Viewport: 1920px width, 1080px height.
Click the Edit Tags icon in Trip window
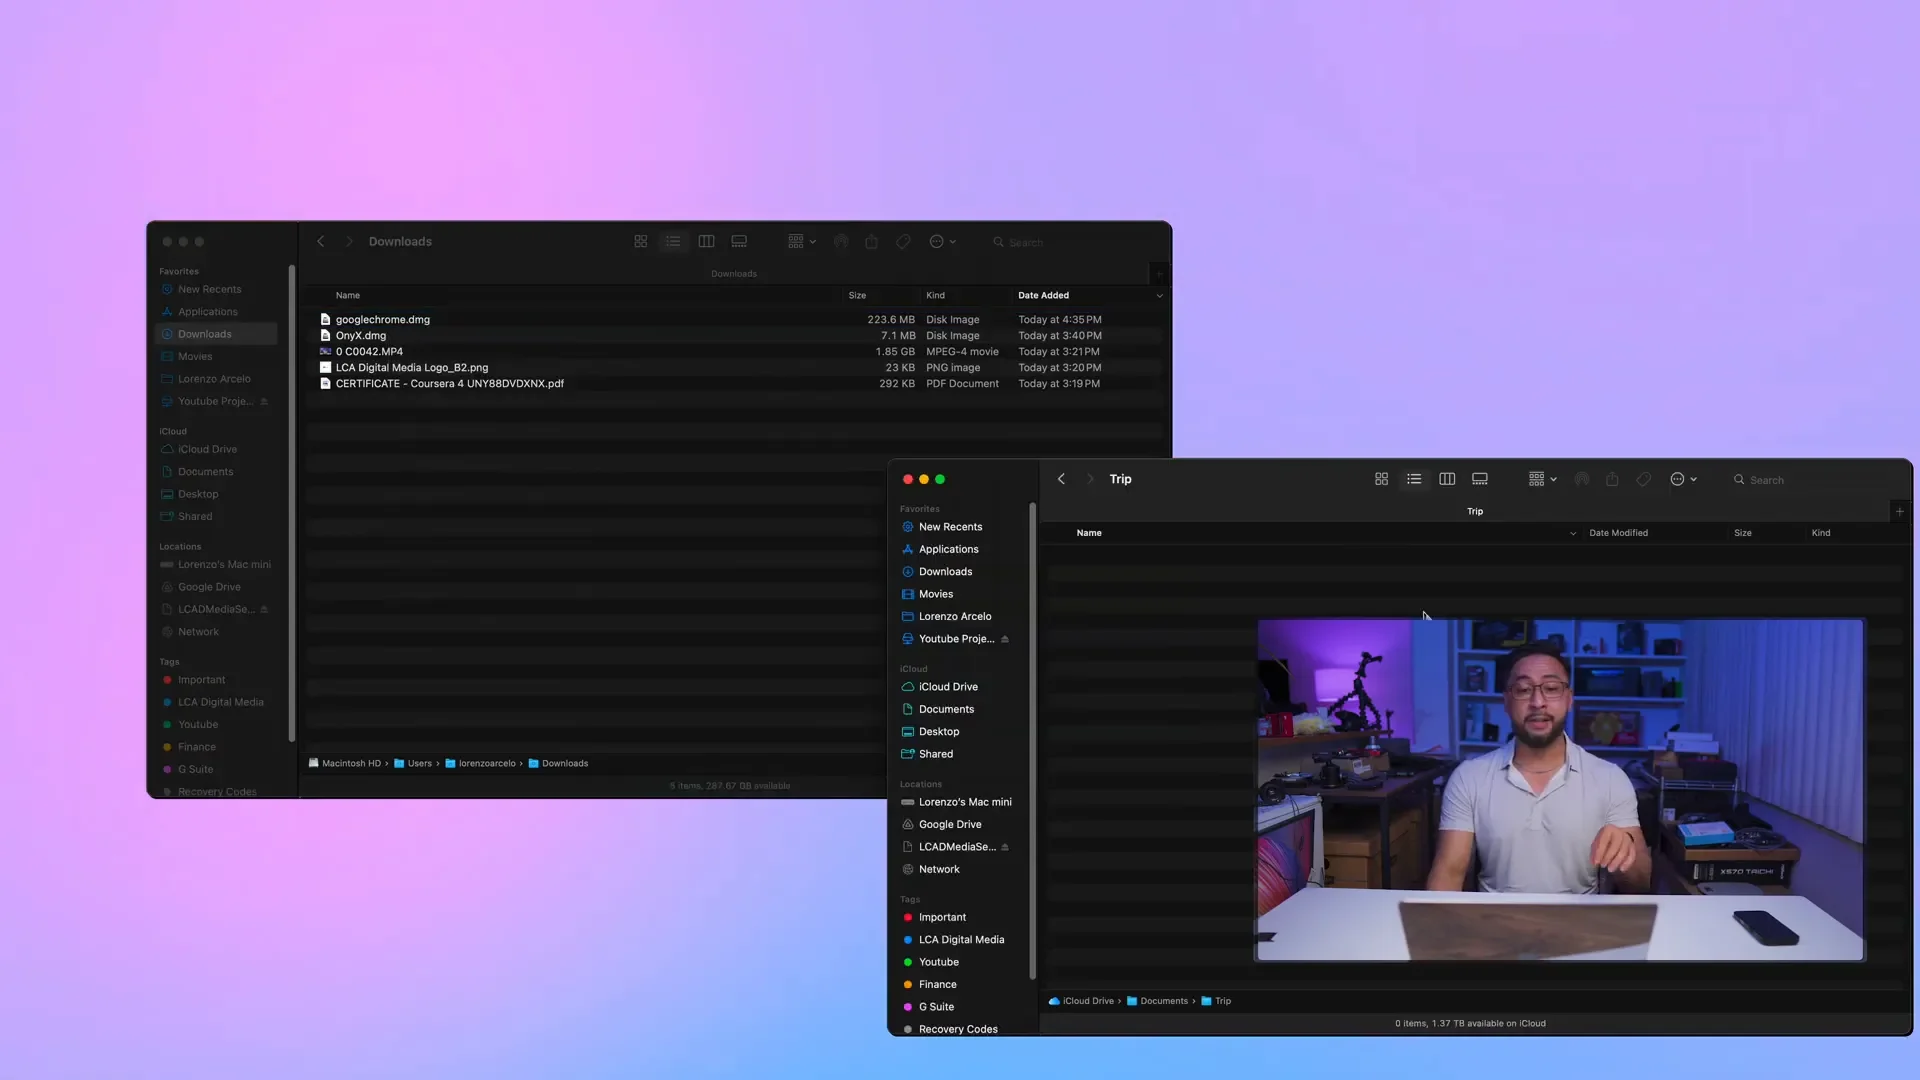click(1643, 479)
